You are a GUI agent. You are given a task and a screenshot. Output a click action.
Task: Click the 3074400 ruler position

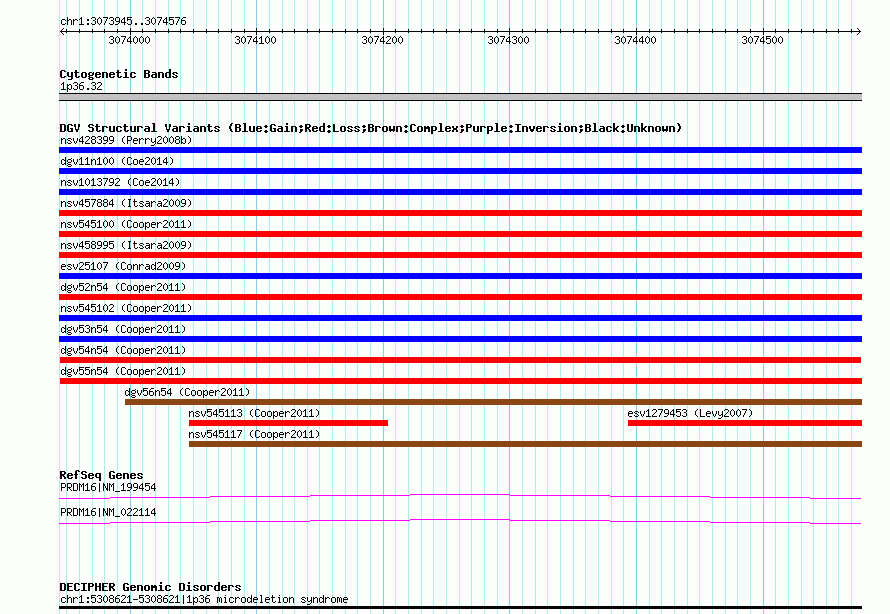click(x=636, y=40)
